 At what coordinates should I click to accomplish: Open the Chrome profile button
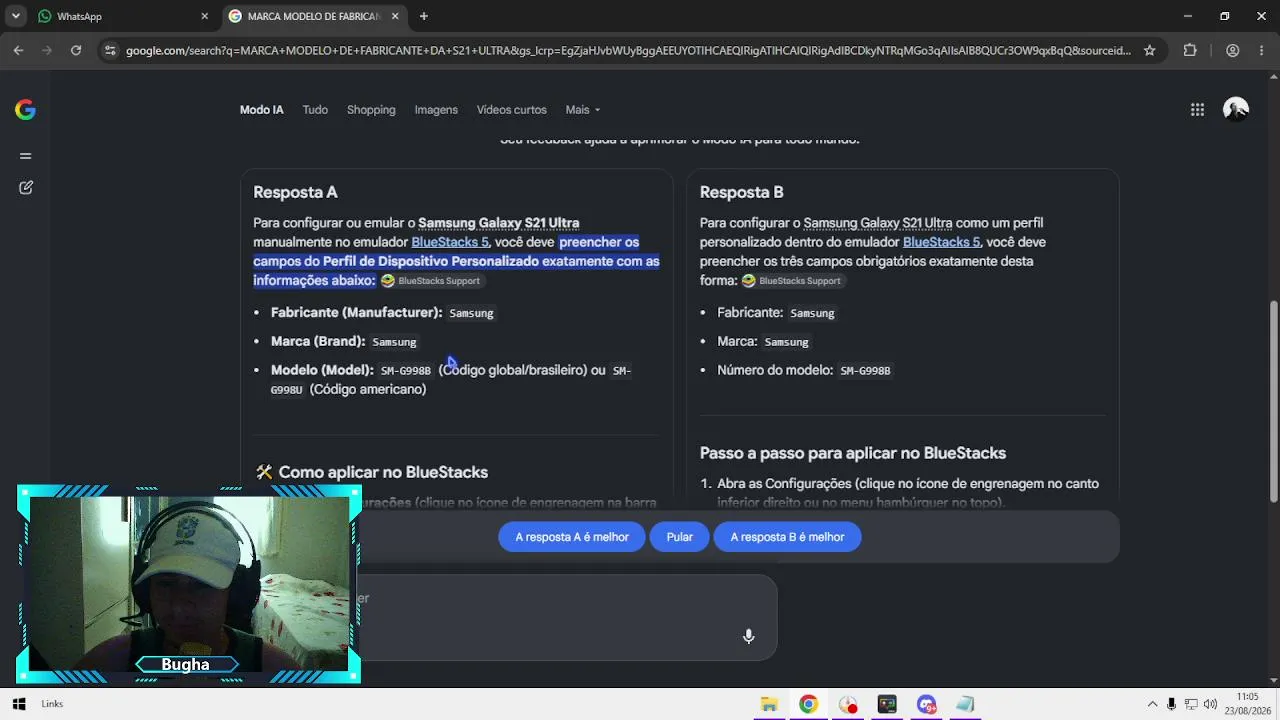pyautogui.click(x=1233, y=50)
